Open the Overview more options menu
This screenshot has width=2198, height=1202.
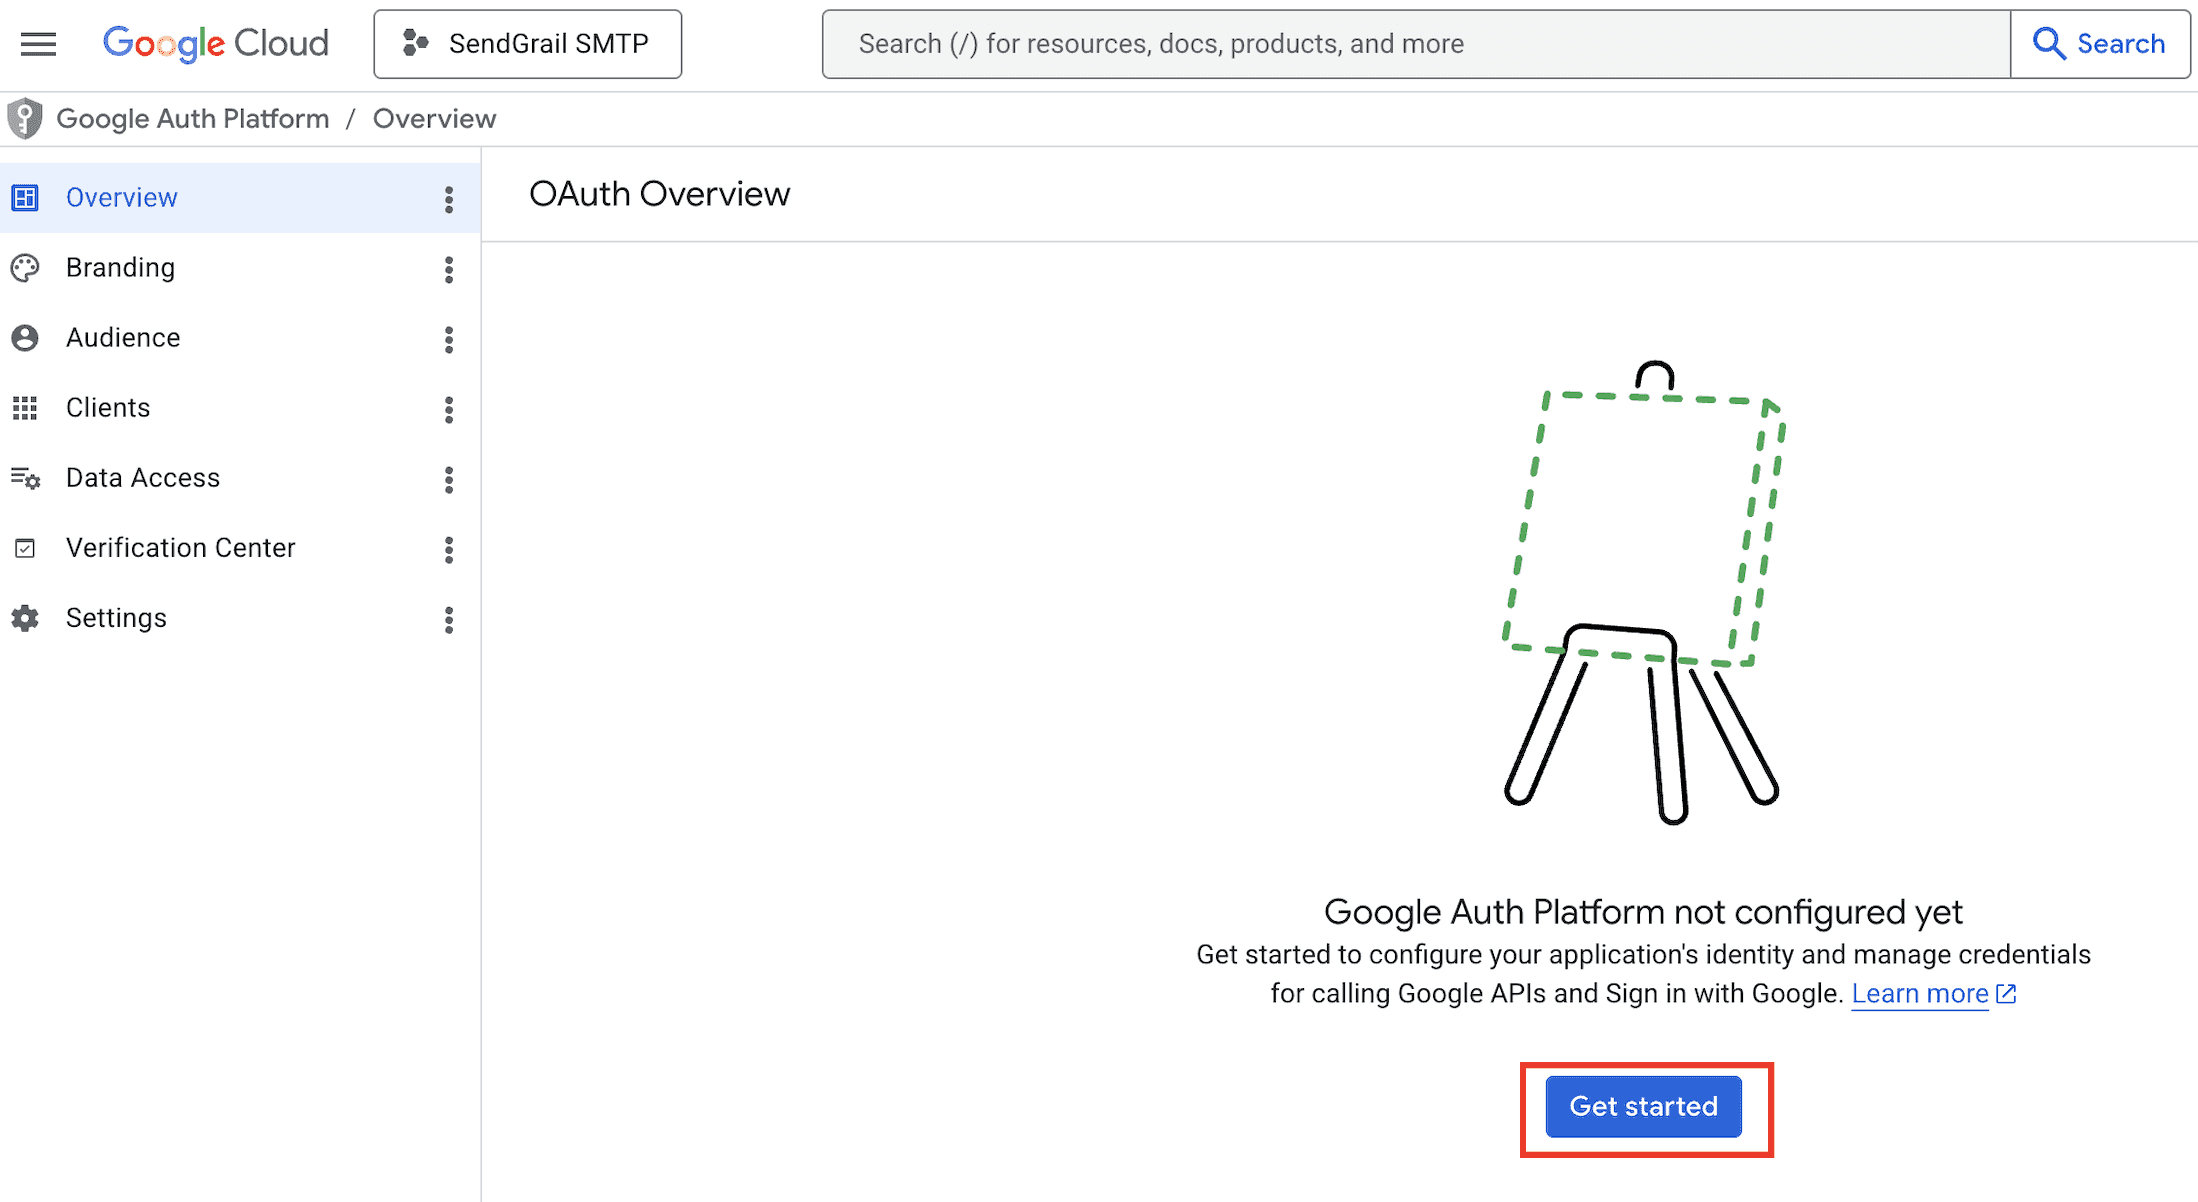tap(449, 199)
